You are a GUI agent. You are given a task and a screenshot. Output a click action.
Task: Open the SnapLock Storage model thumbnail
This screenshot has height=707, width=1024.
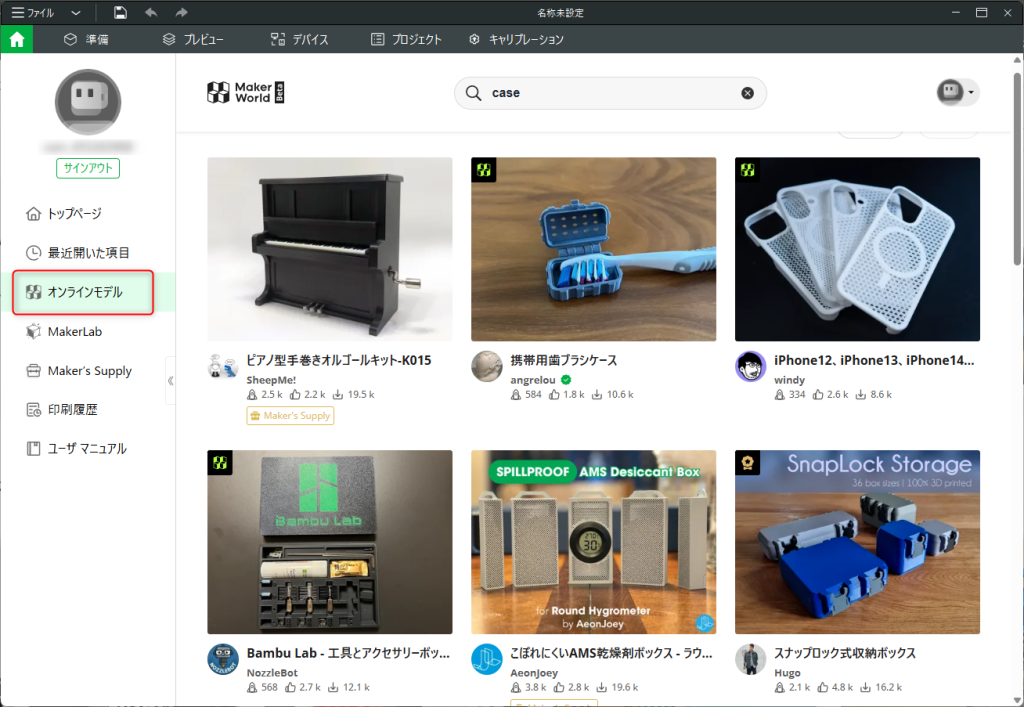pyautogui.click(x=857, y=541)
